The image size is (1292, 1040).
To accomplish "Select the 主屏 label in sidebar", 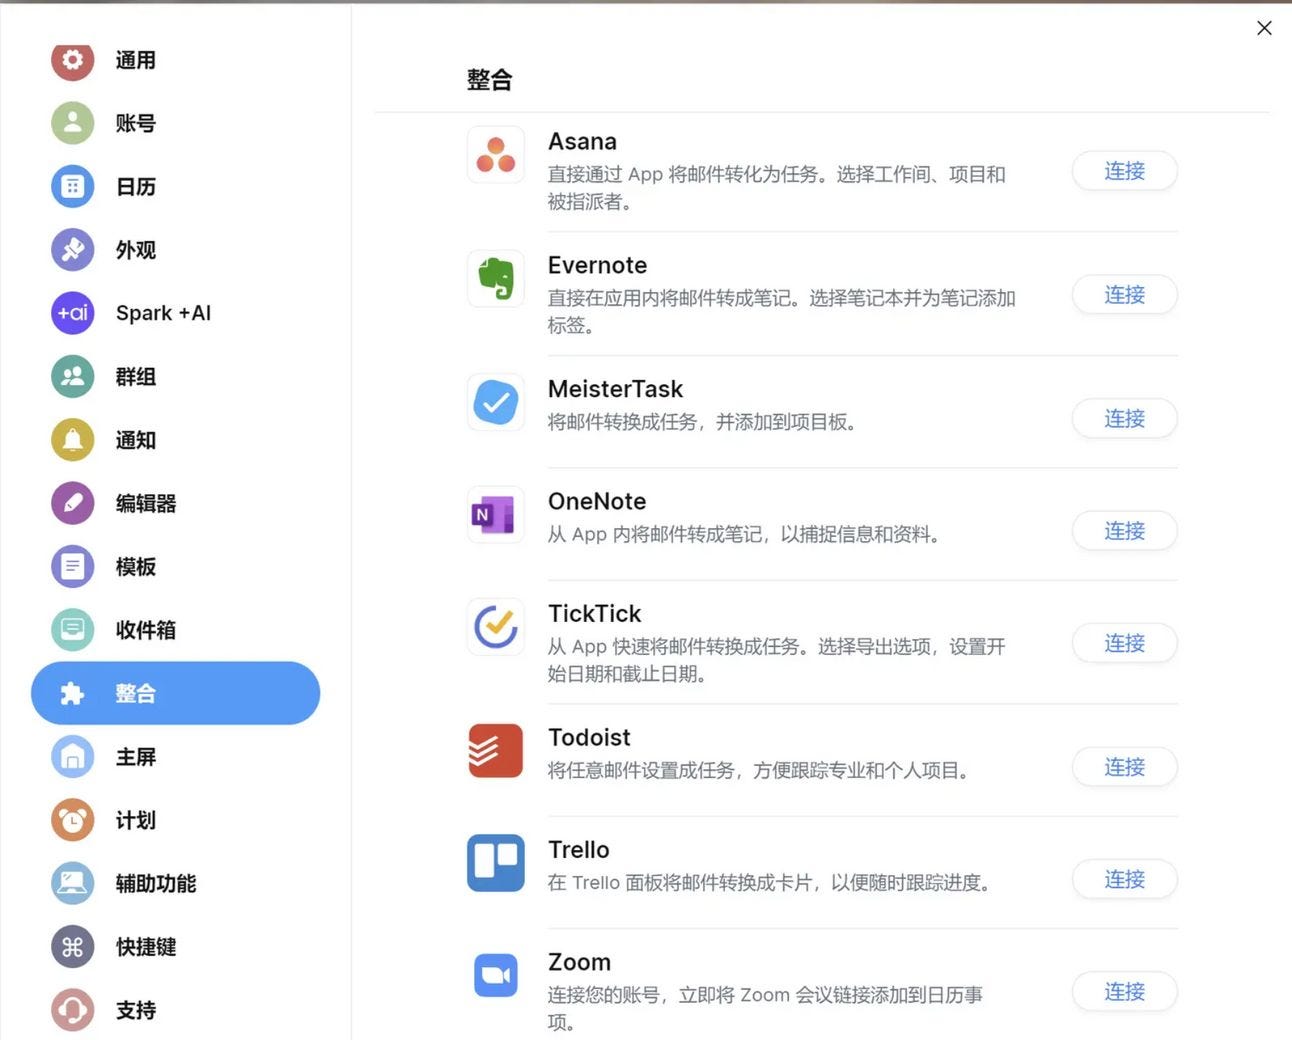I will tap(136, 757).
